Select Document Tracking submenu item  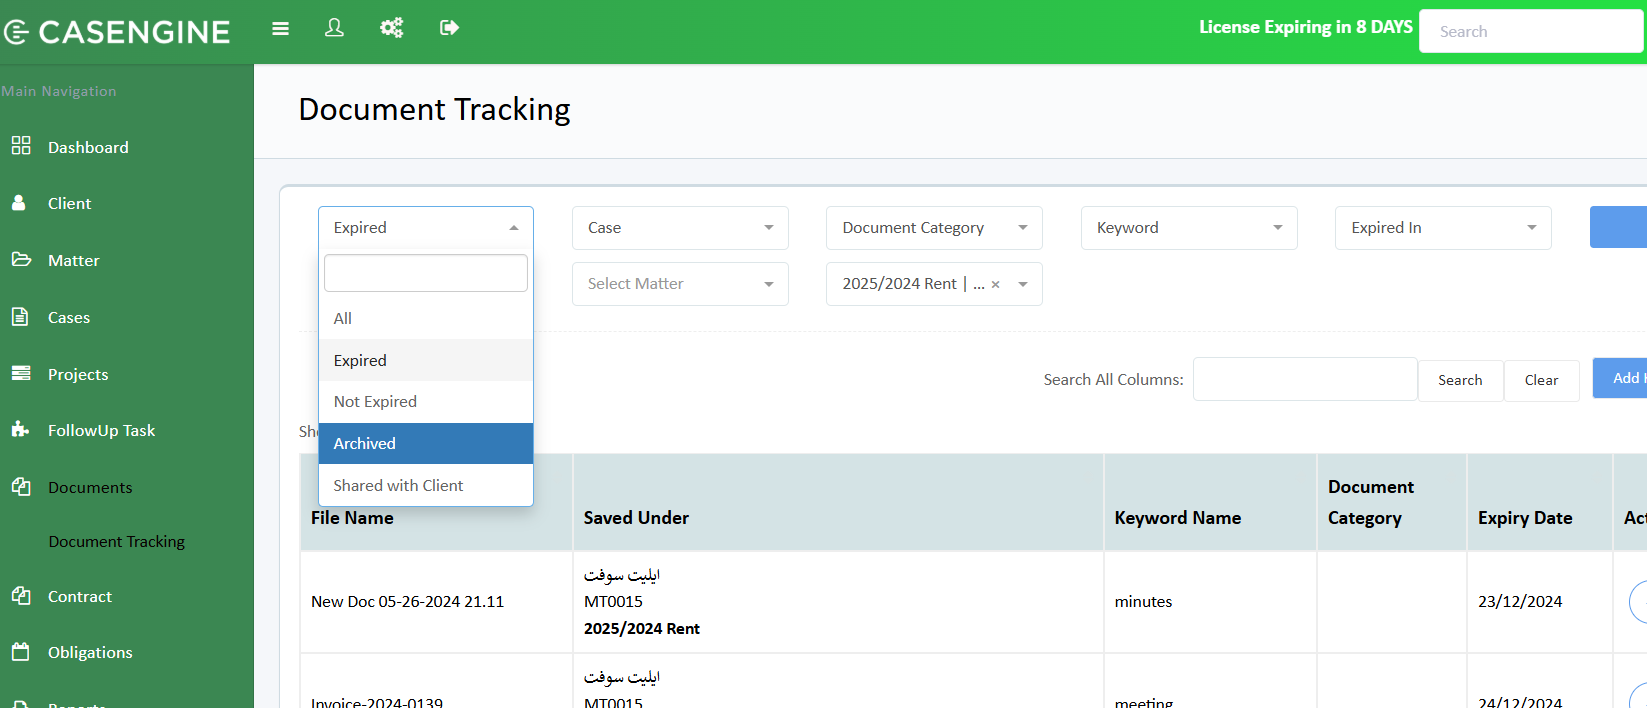(117, 542)
